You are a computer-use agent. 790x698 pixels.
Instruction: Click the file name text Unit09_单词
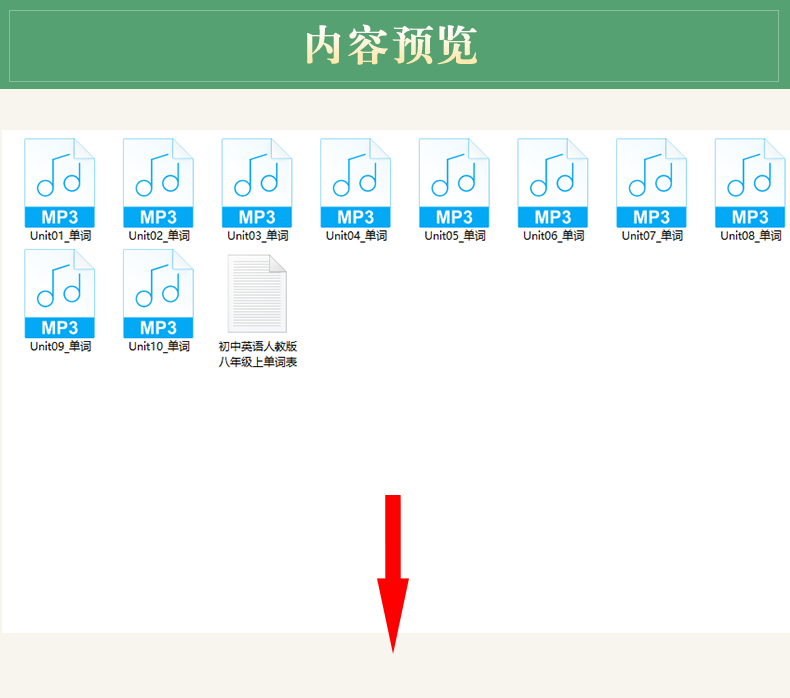click(60, 346)
